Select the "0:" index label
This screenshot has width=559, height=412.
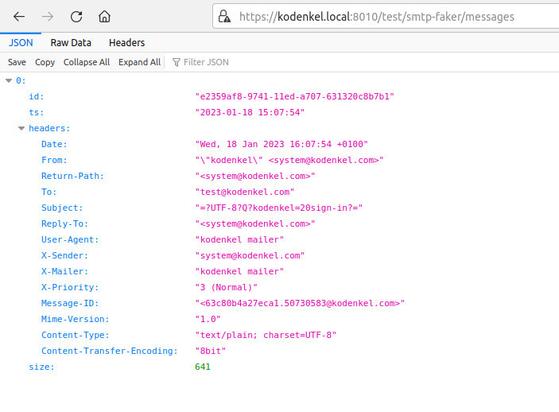coord(21,81)
